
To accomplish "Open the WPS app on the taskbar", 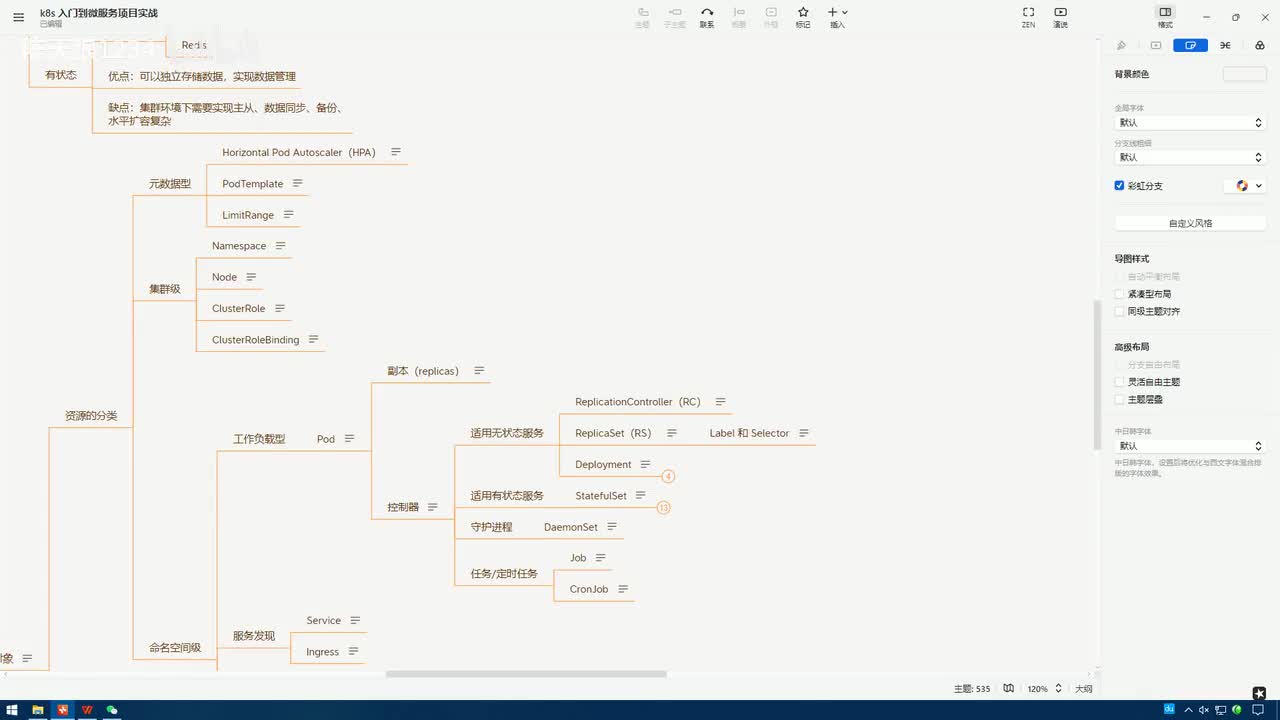I will [x=87, y=710].
